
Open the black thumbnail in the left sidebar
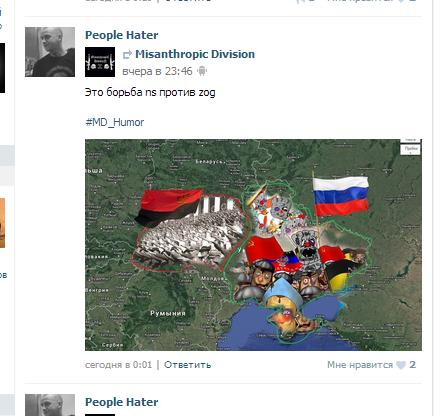point(2,68)
